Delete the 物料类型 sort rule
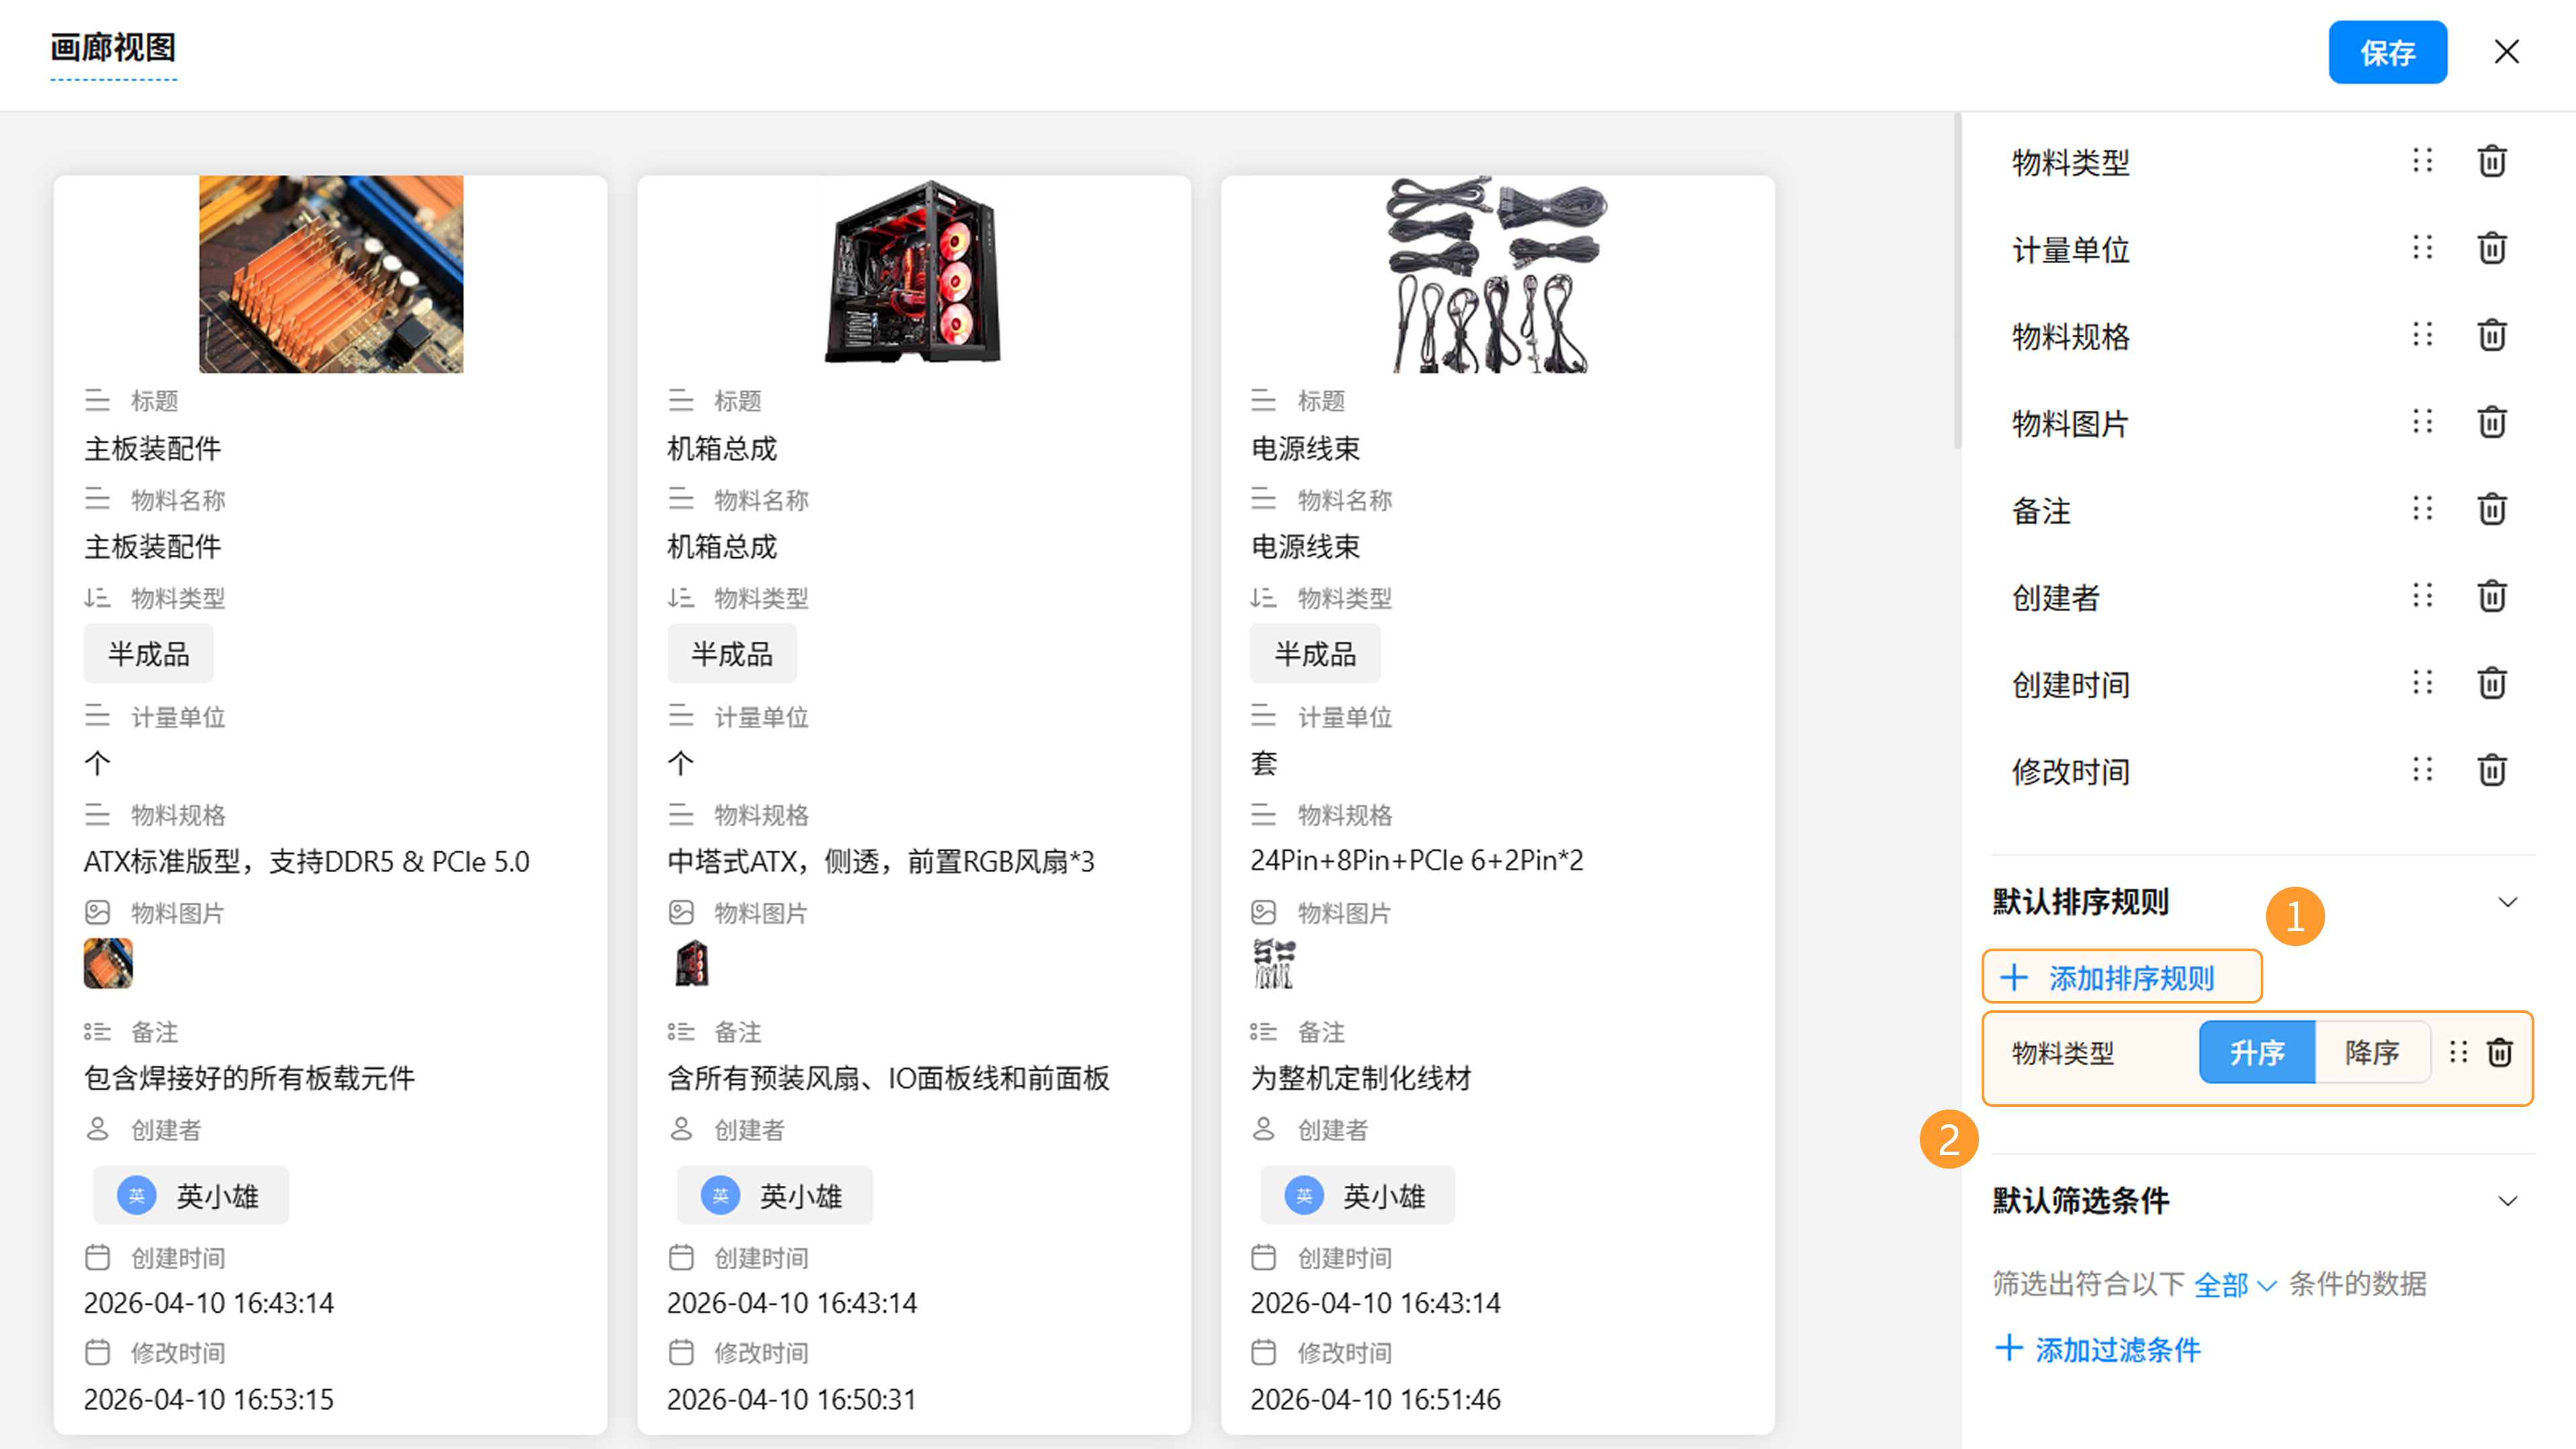 click(2499, 1052)
